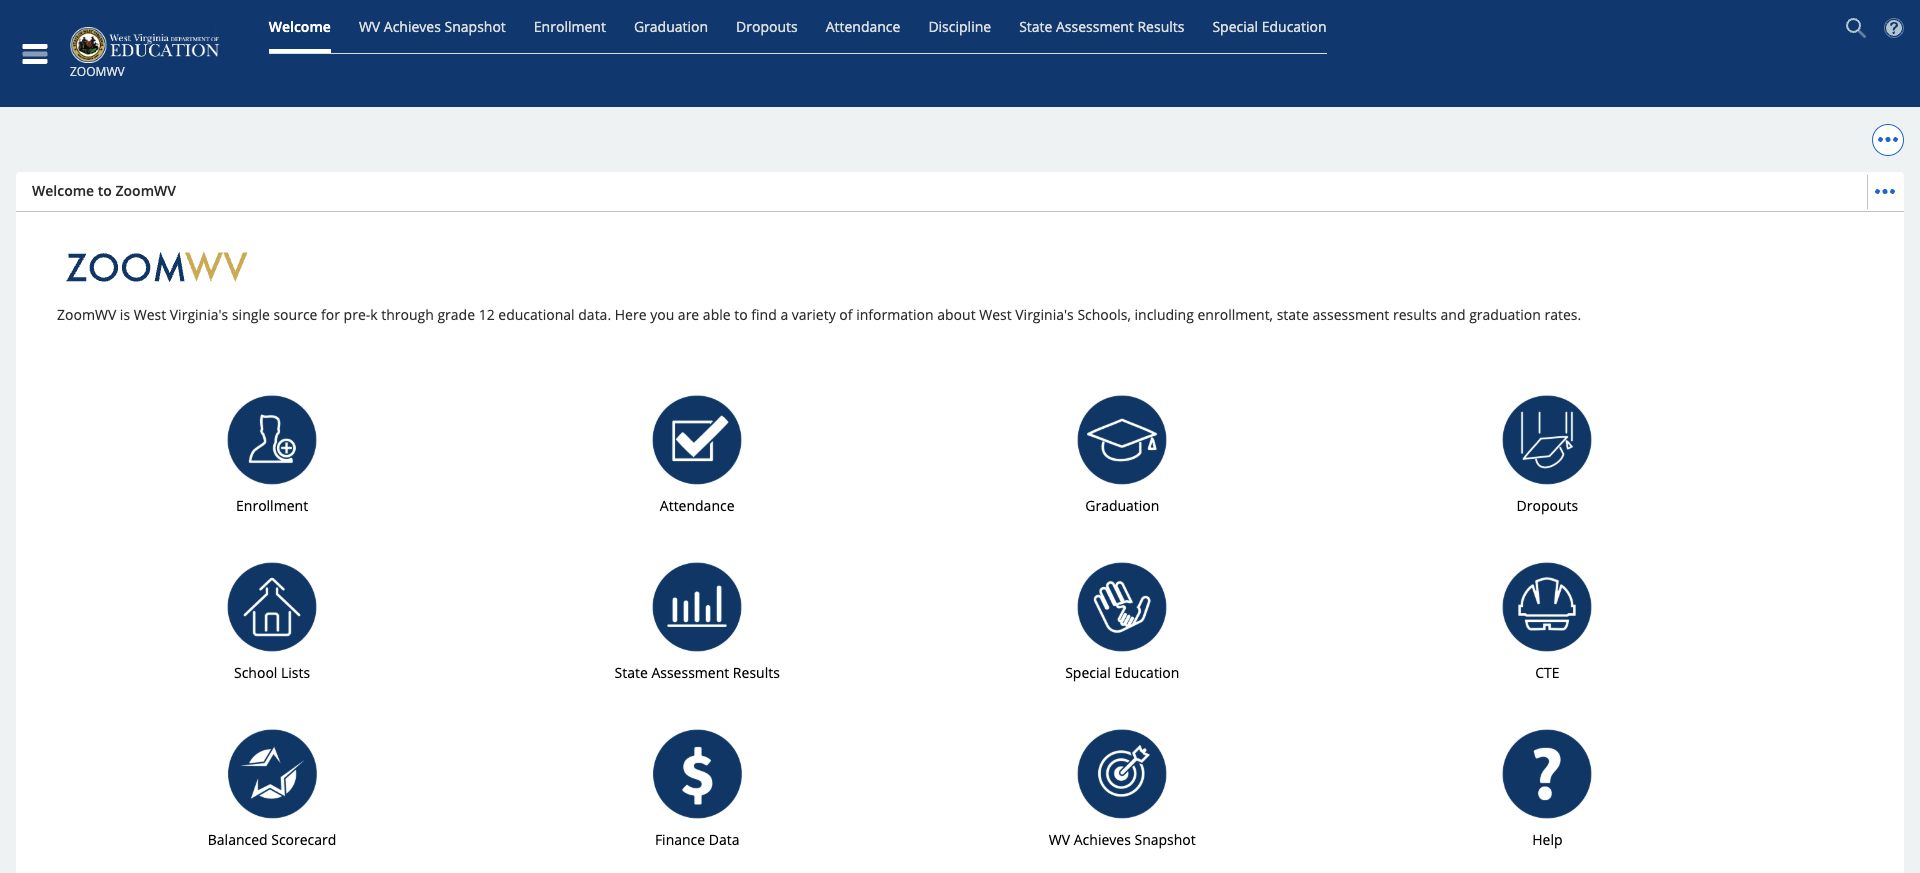Click the Attendance checkmark icon
Viewport: 1920px width, 873px height.
tap(697, 440)
